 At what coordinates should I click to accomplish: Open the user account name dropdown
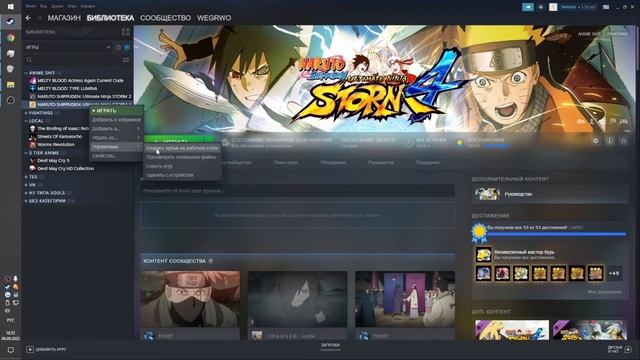coord(578,7)
